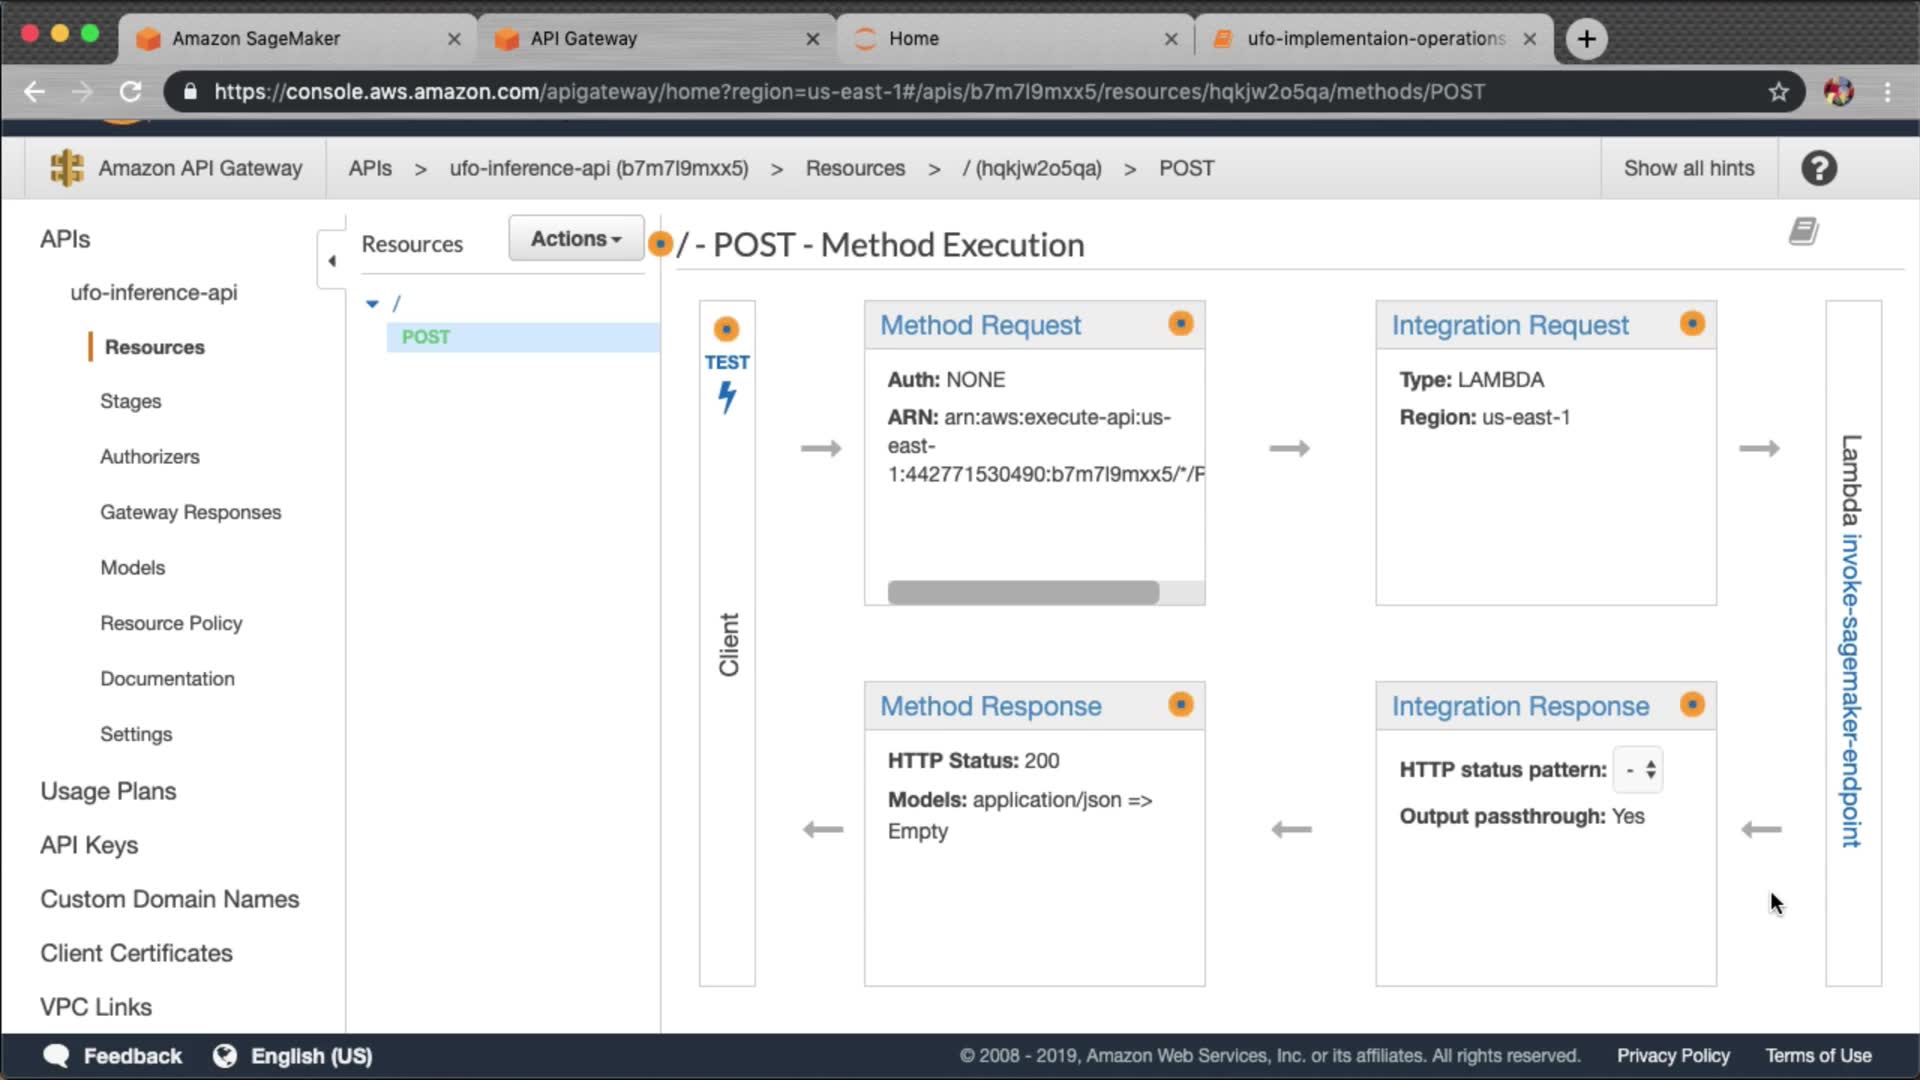The width and height of the screenshot is (1920, 1080).
Task: Click the Amazon API Gateway logo
Action: pos(67,168)
